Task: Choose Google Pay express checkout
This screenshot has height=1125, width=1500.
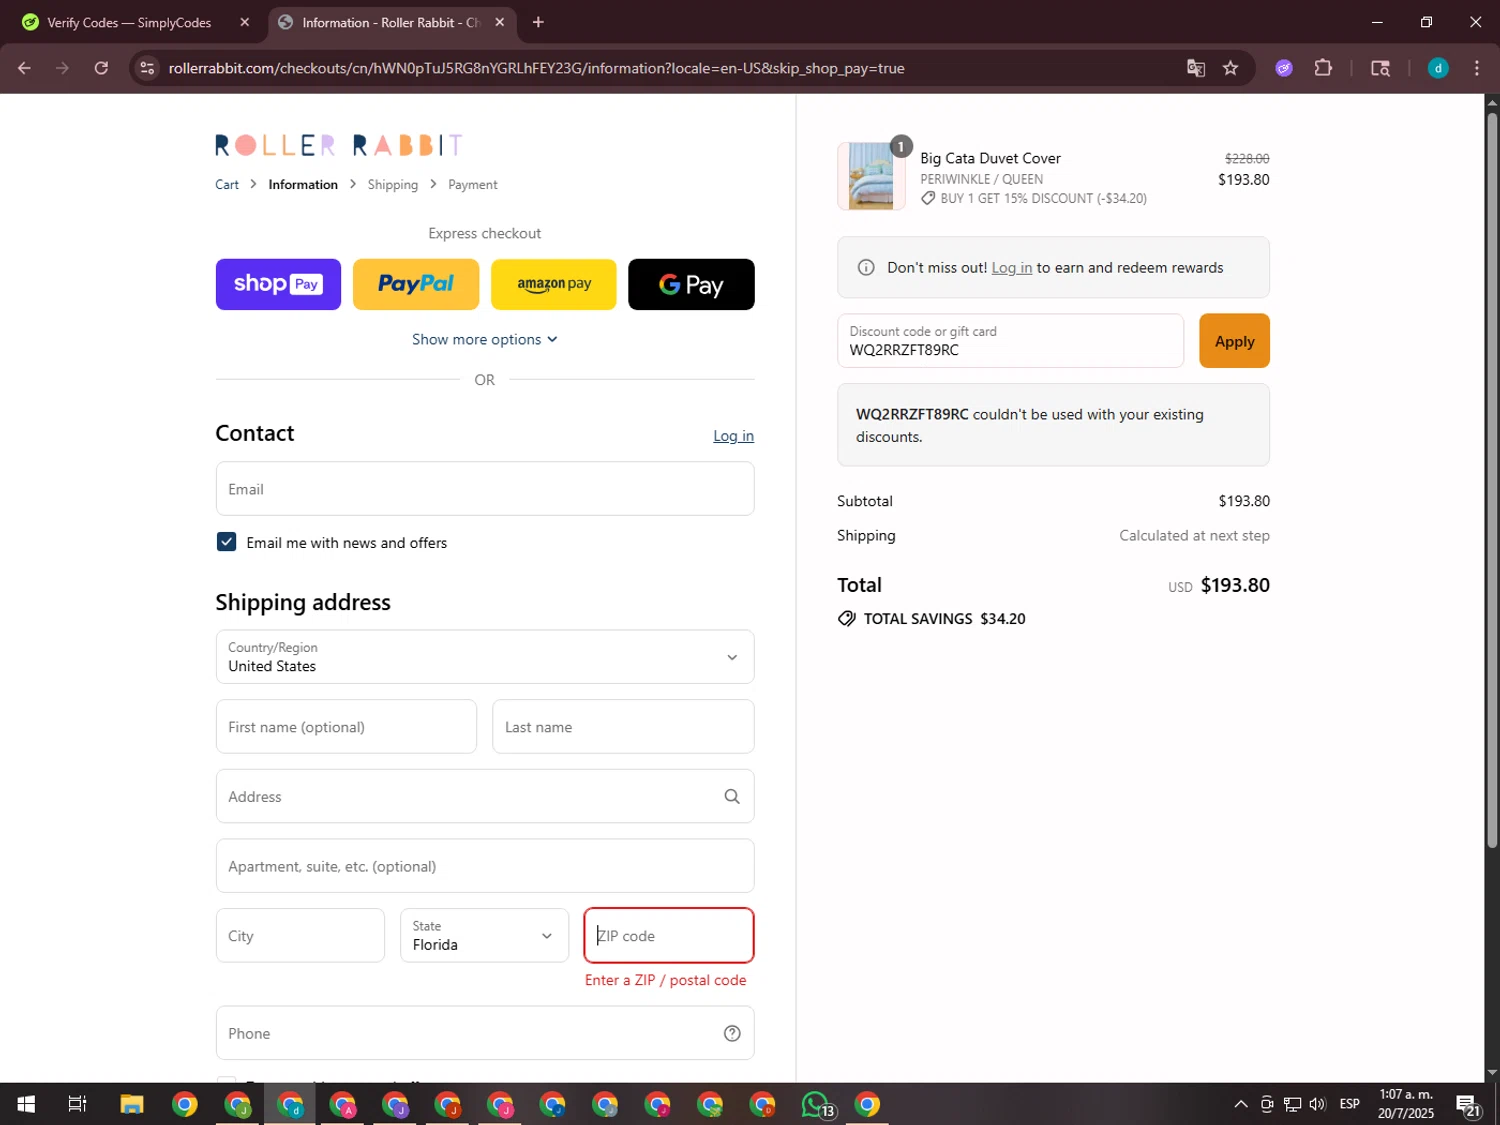Action: tap(691, 285)
